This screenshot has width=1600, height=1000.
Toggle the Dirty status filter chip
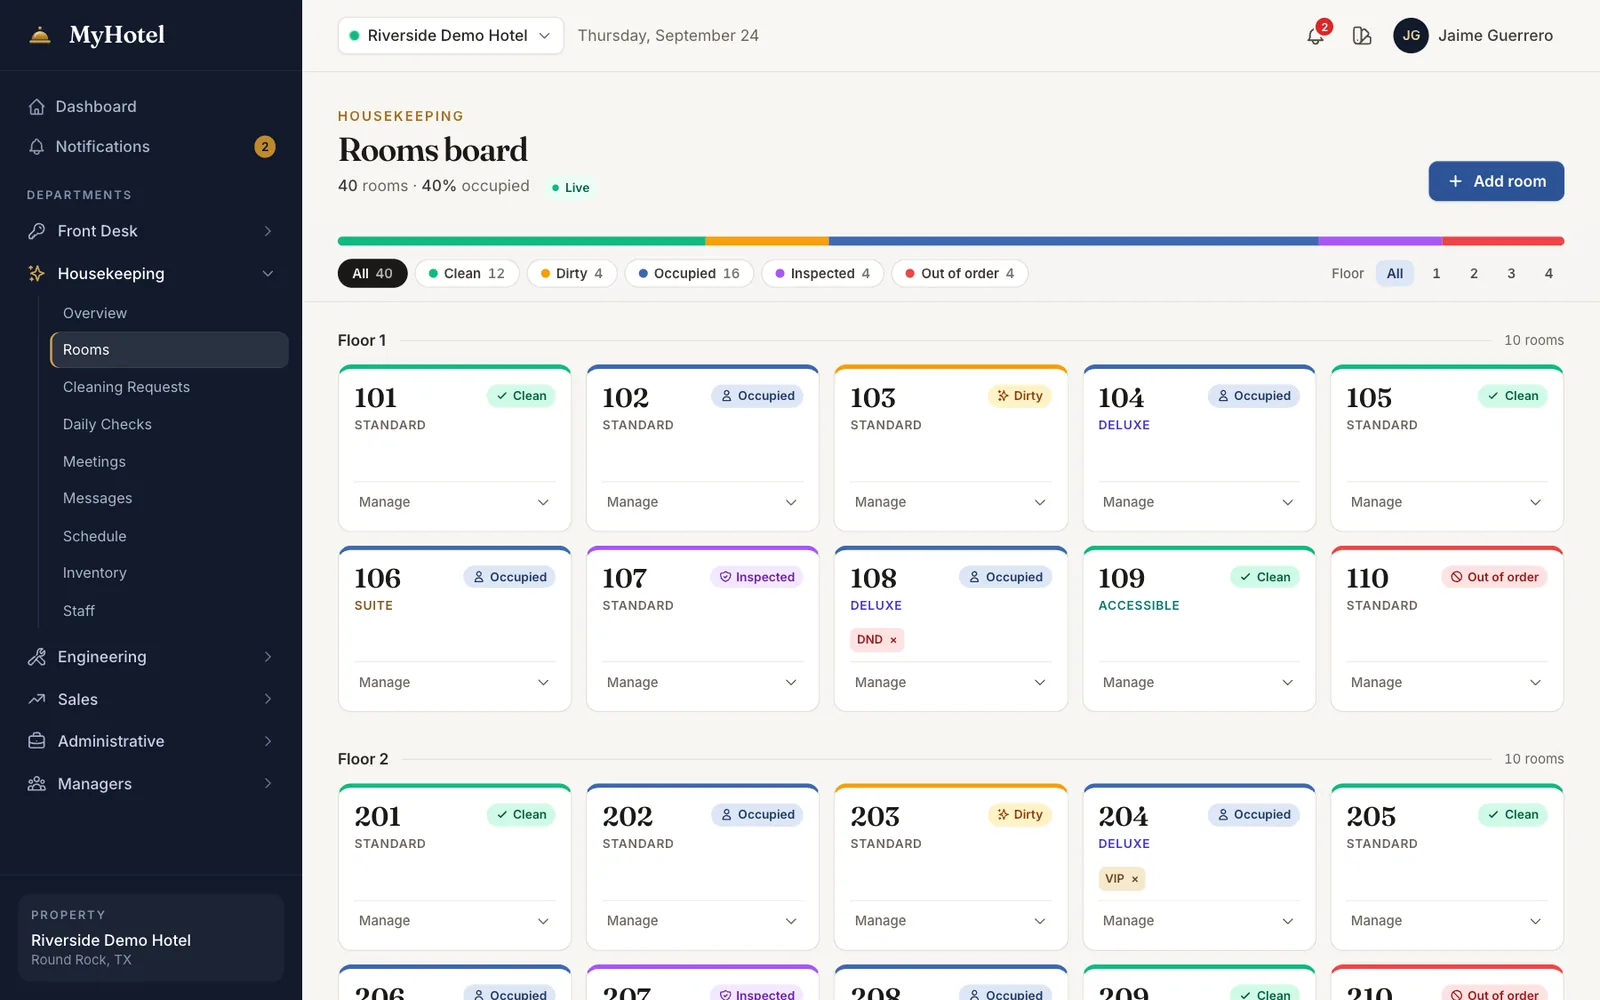tap(572, 274)
